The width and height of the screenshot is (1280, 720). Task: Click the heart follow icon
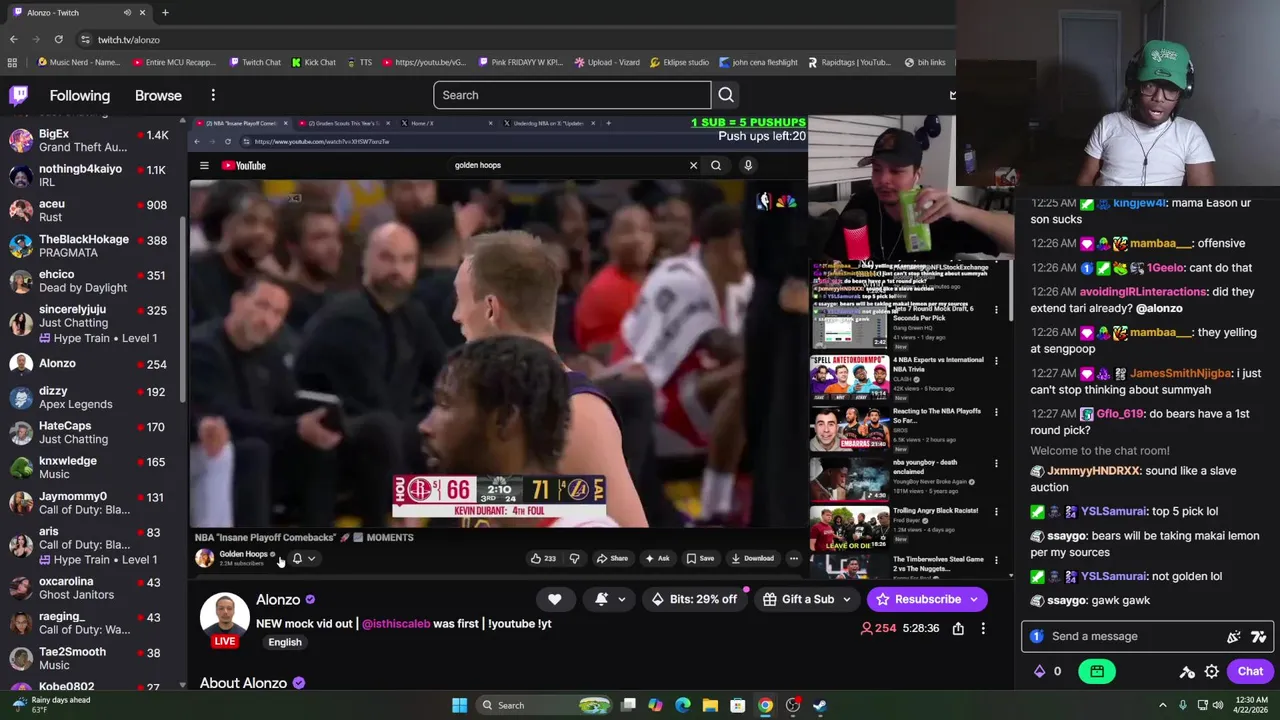[554, 599]
